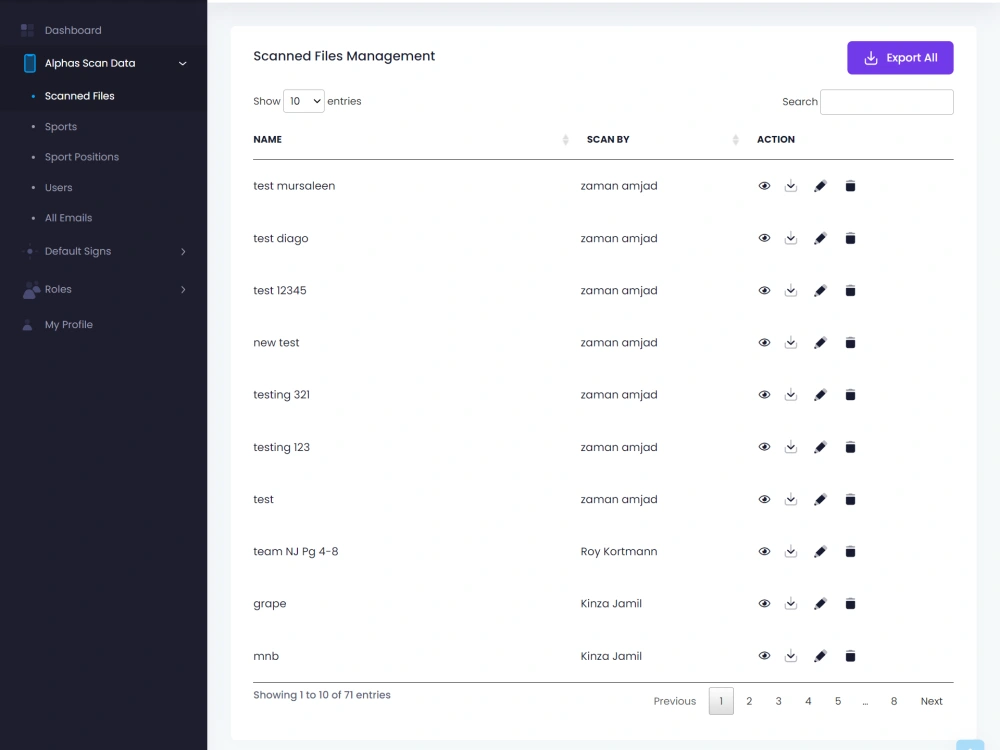1000x750 pixels.
Task: Open Dashboard from sidebar
Action: [x=73, y=30]
